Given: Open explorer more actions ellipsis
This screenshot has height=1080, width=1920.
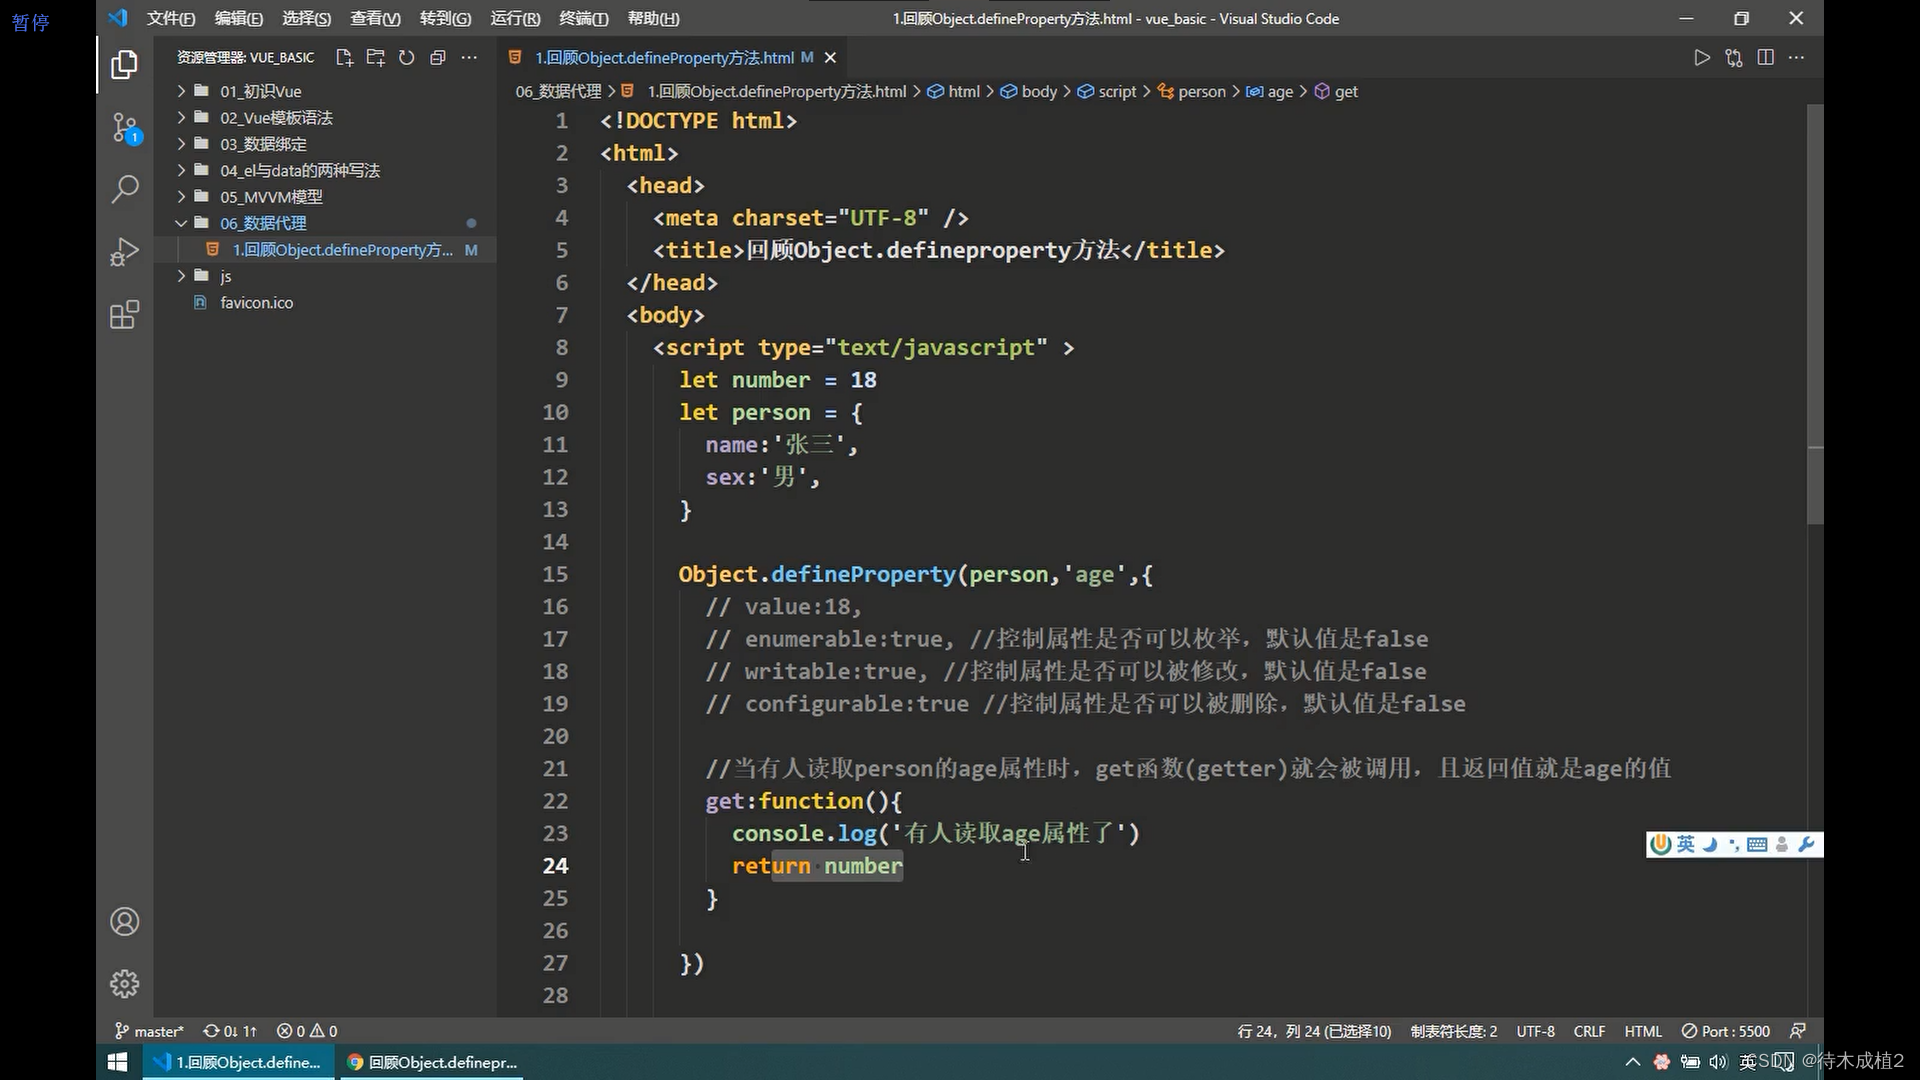Looking at the screenshot, I should tap(469, 58).
